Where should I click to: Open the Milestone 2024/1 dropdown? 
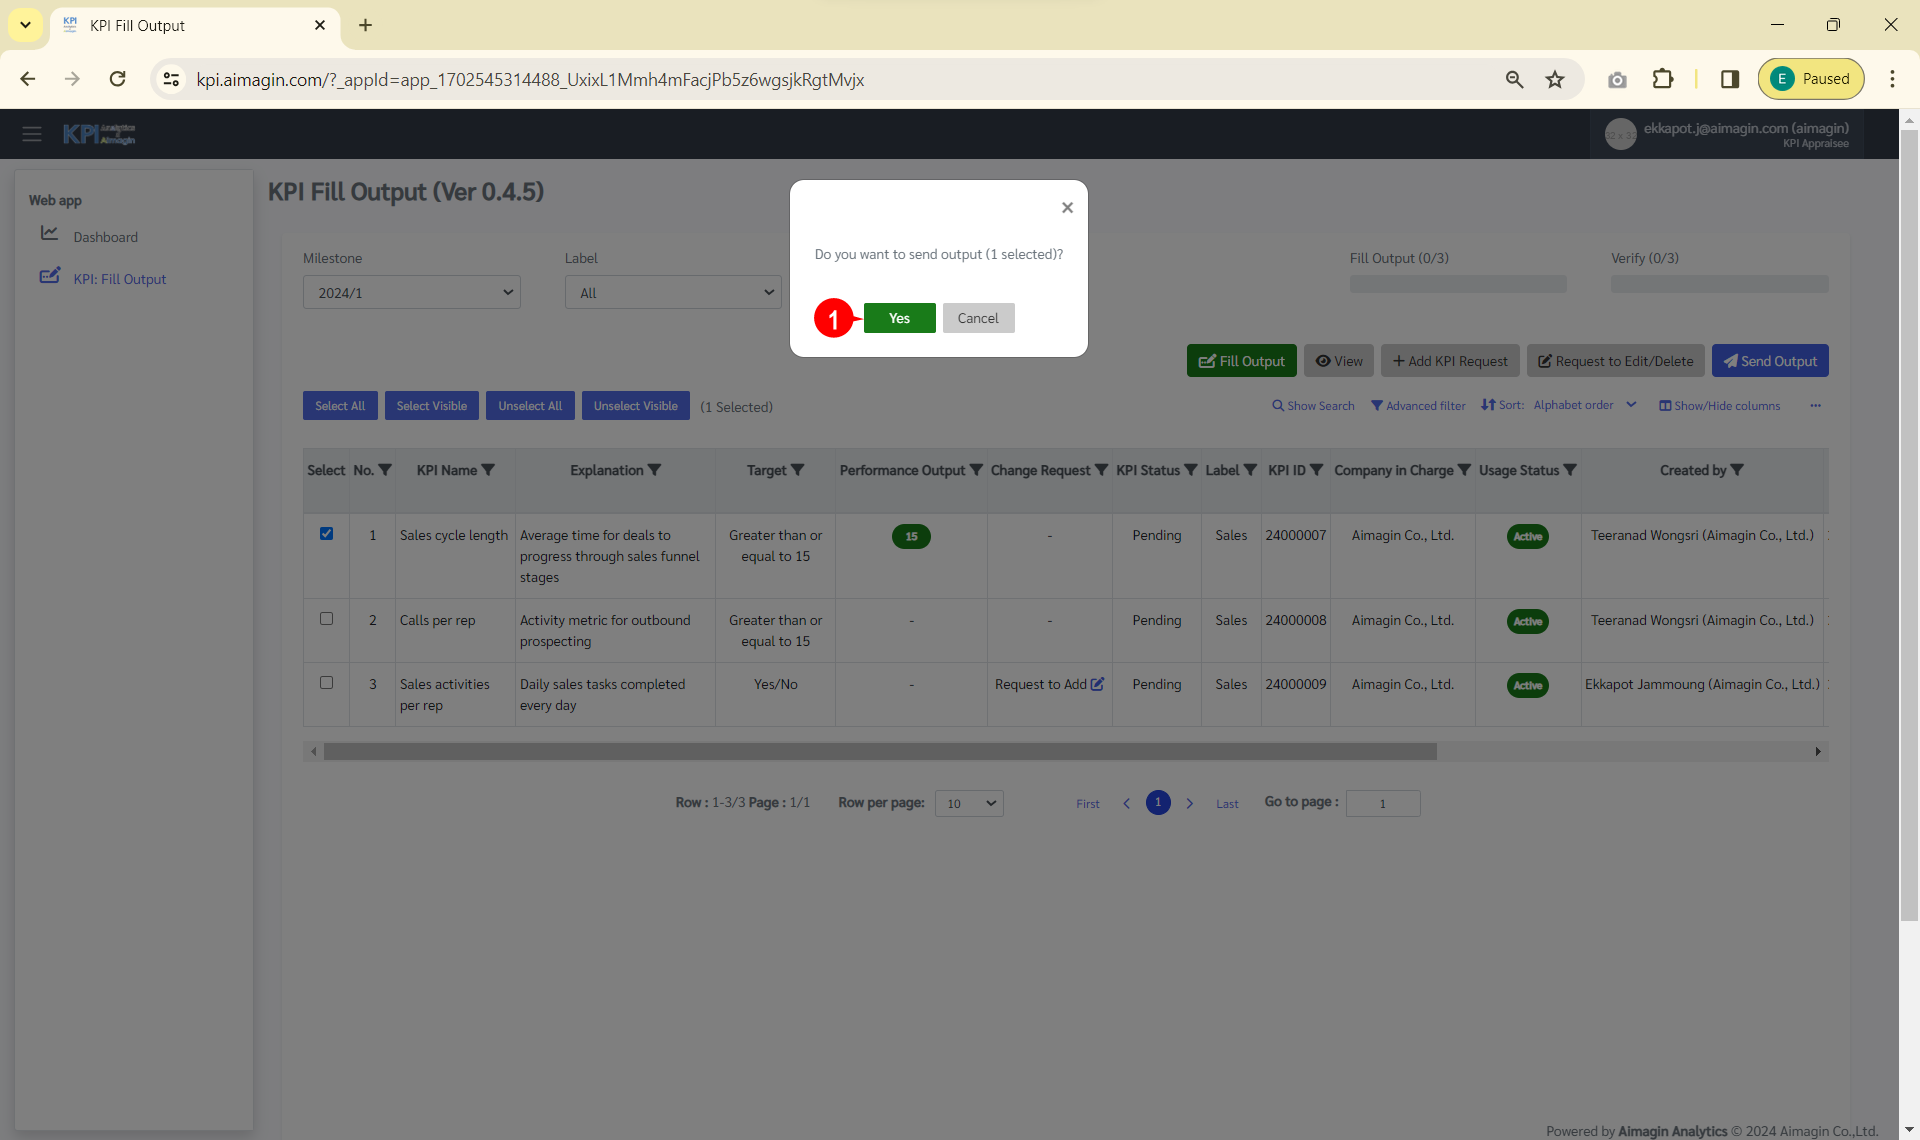point(411,292)
